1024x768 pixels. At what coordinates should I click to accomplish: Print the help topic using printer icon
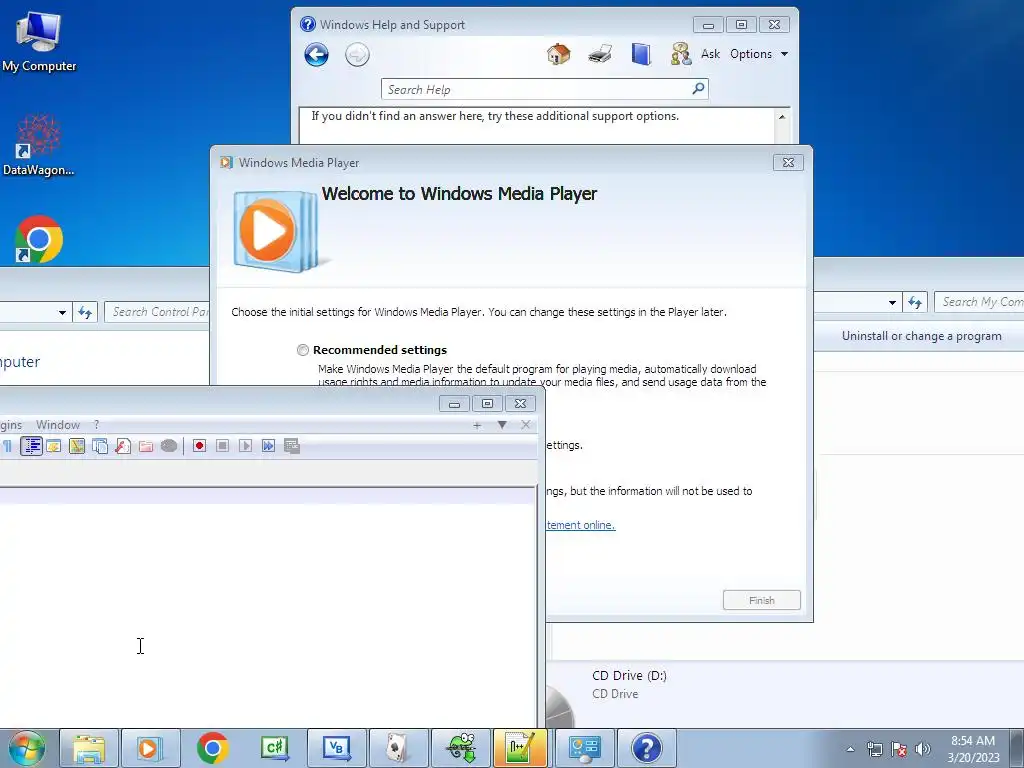point(600,54)
